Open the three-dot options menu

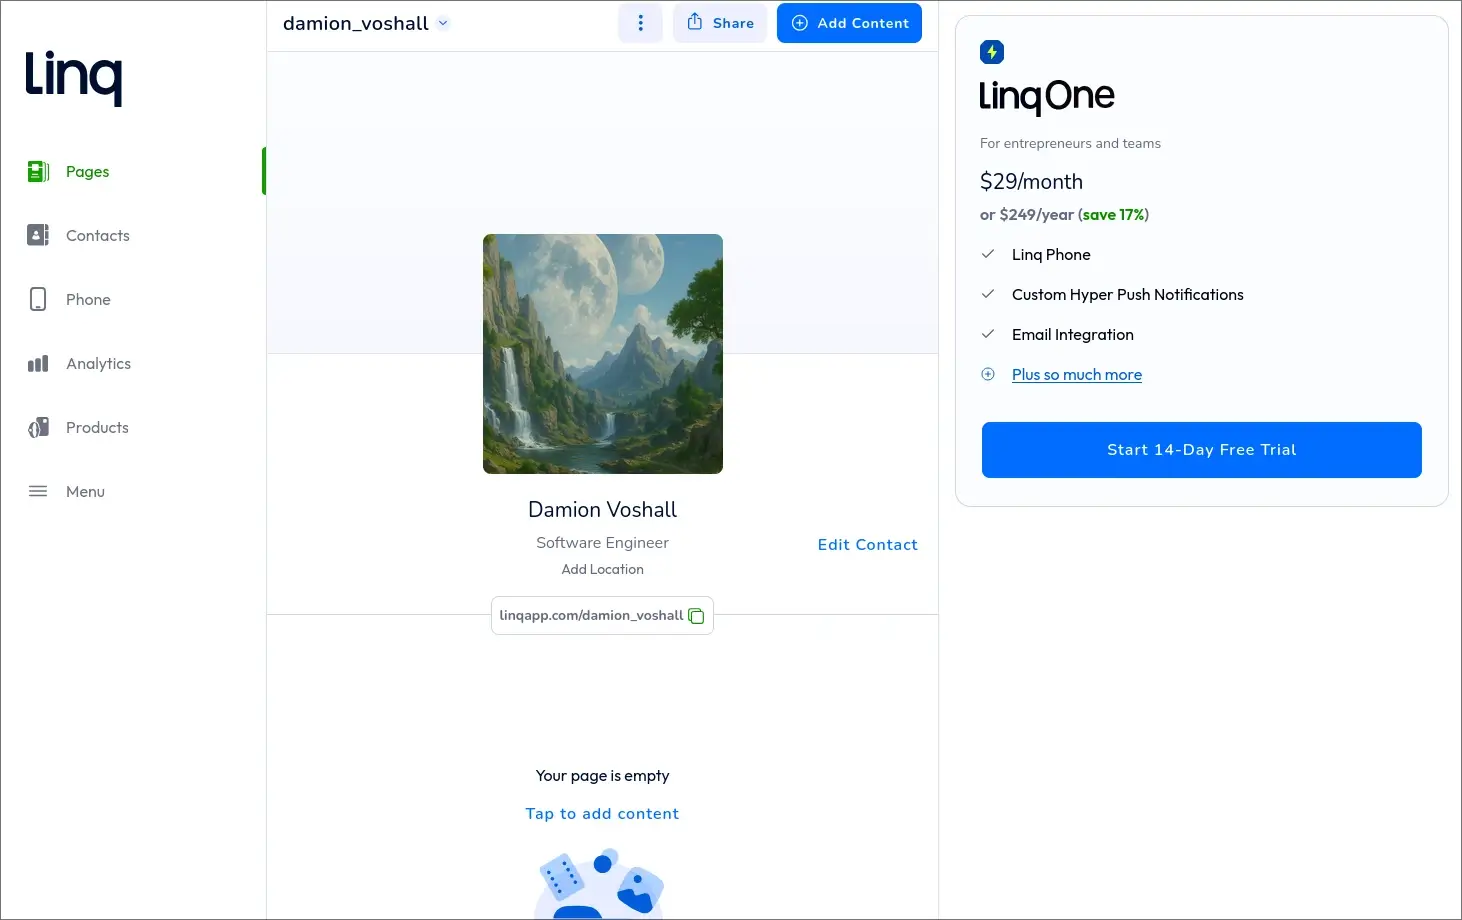tap(640, 22)
